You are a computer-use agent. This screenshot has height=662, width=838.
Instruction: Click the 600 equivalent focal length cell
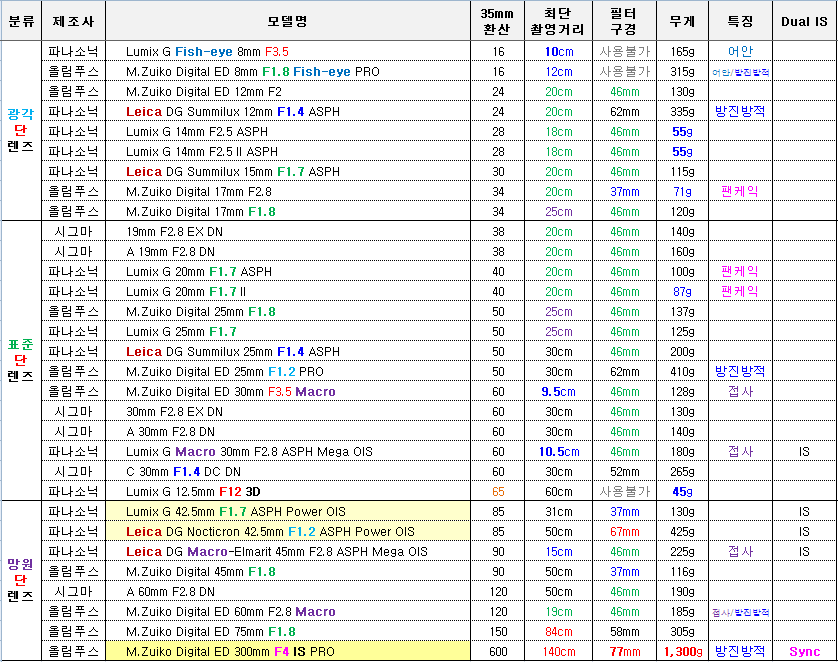click(x=498, y=651)
